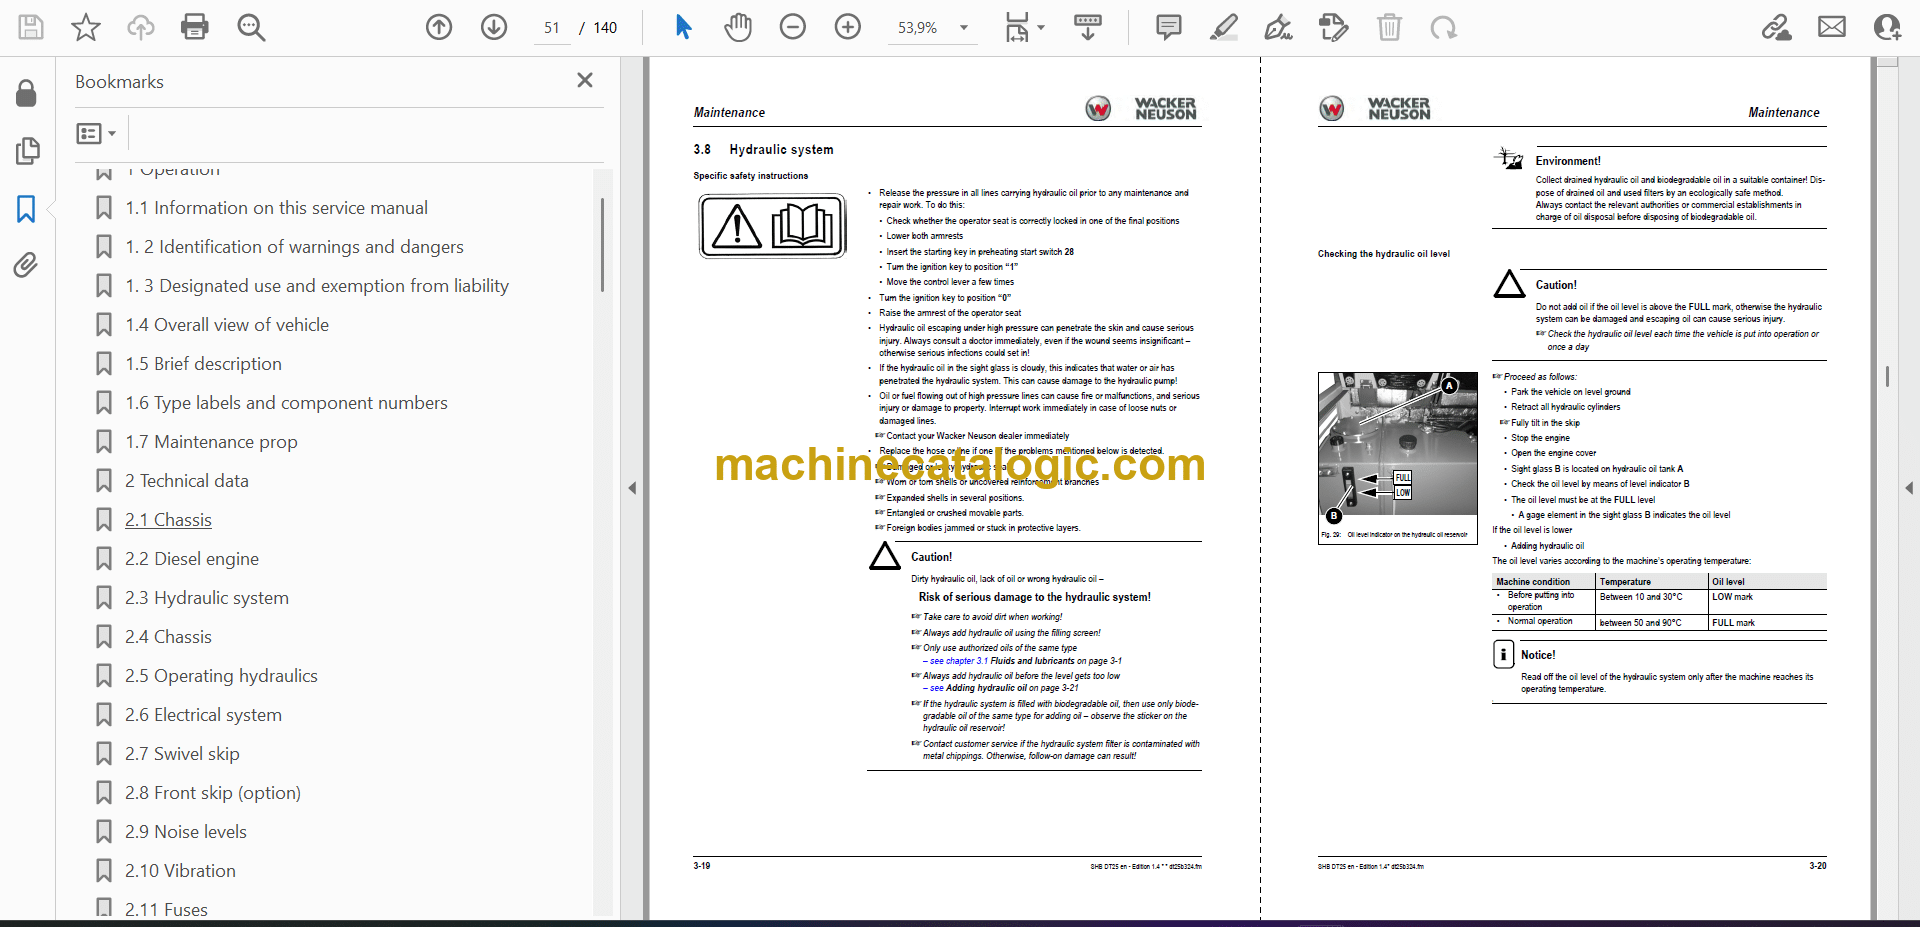Share a link to the file
Viewport: 1920px width, 927px height.
pos(1777,27)
